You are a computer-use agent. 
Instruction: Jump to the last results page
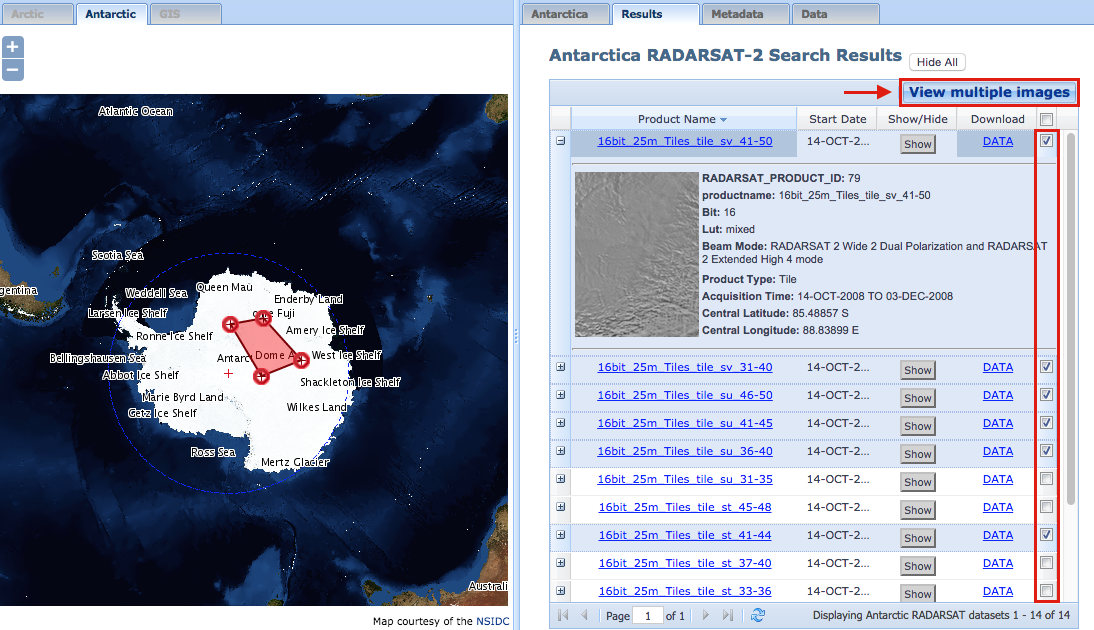727,616
